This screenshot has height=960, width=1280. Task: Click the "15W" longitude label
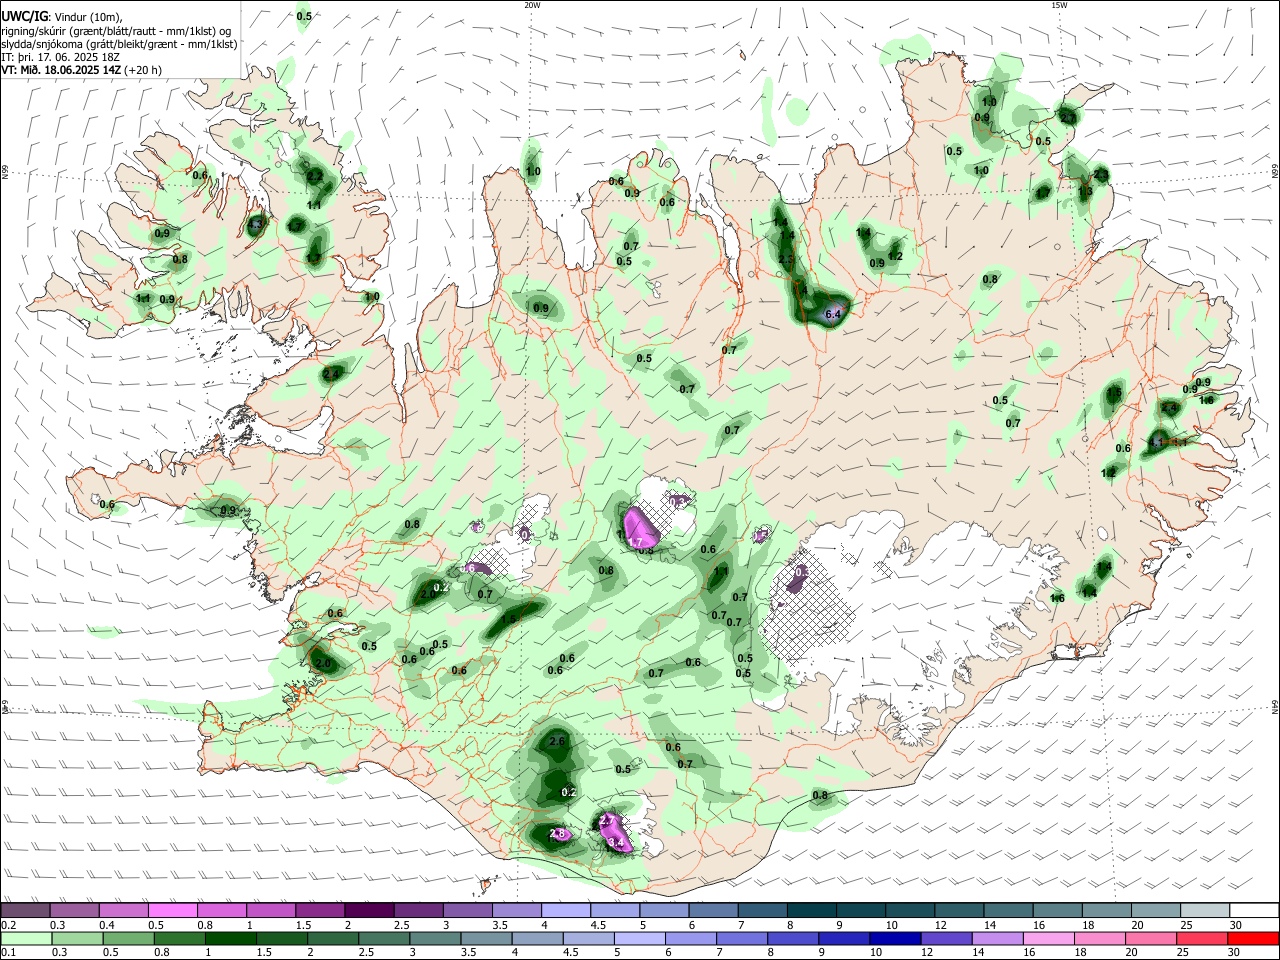click(1059, 5)
